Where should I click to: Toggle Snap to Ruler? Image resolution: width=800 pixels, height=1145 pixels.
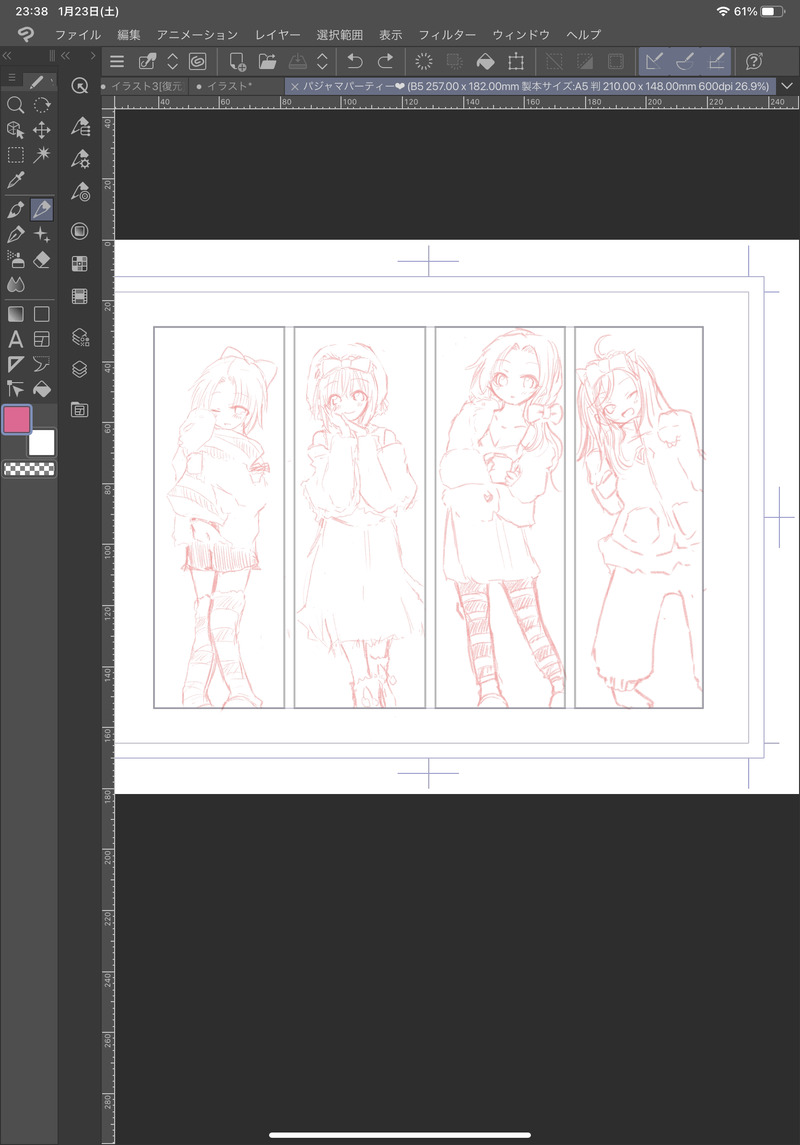654,61
